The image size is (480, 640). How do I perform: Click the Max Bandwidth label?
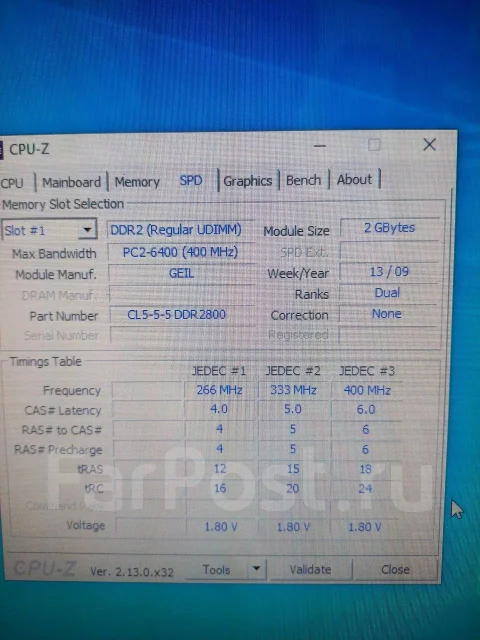click(54, 254)
